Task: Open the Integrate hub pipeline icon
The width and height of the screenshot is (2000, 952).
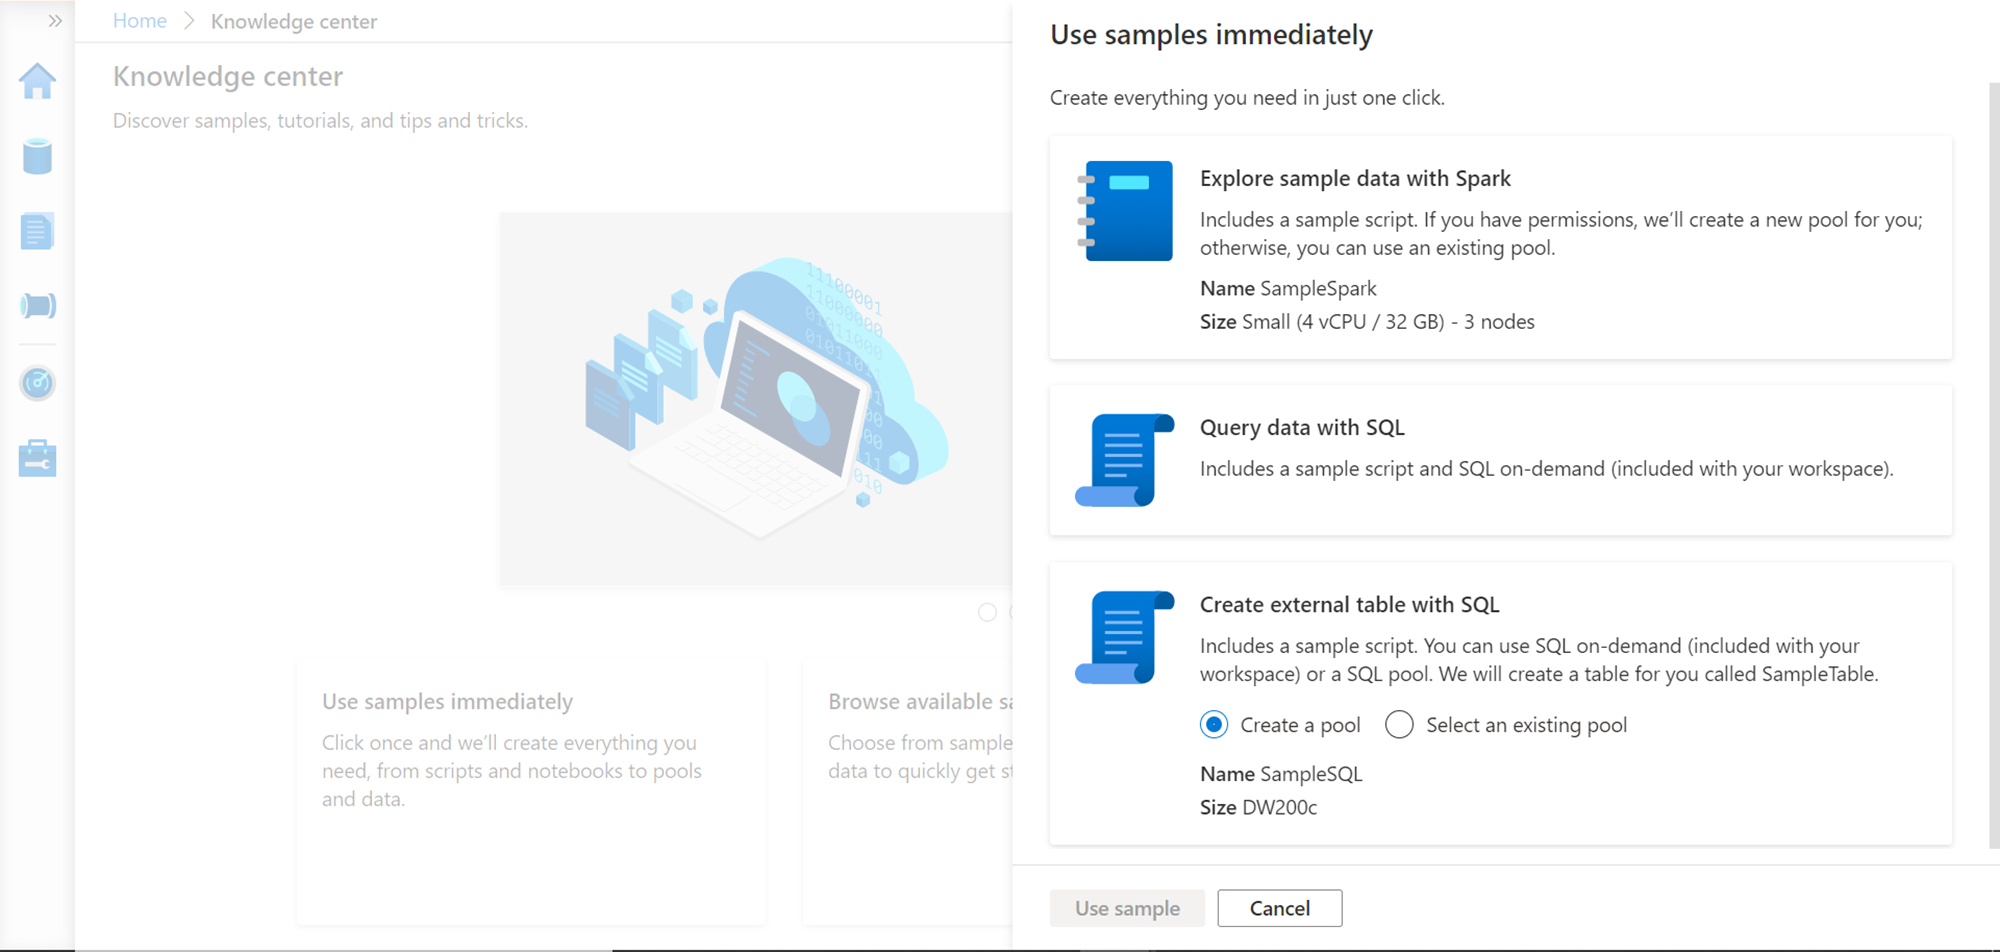Action: tap(37, 306)
